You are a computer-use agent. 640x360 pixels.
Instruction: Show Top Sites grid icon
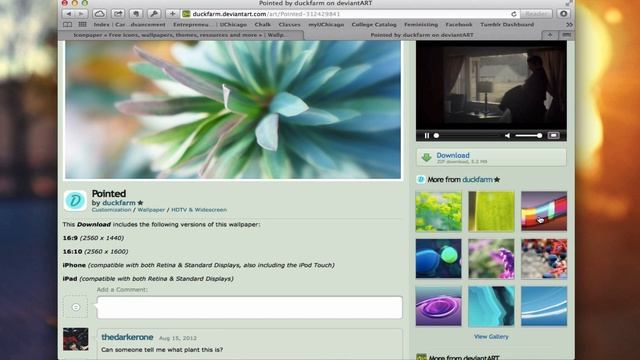tap(82, 24)
